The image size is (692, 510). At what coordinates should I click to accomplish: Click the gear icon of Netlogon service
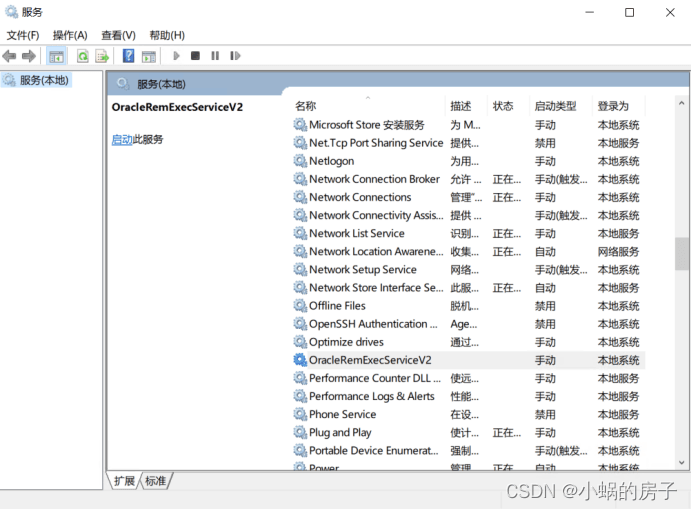point(300,161)
